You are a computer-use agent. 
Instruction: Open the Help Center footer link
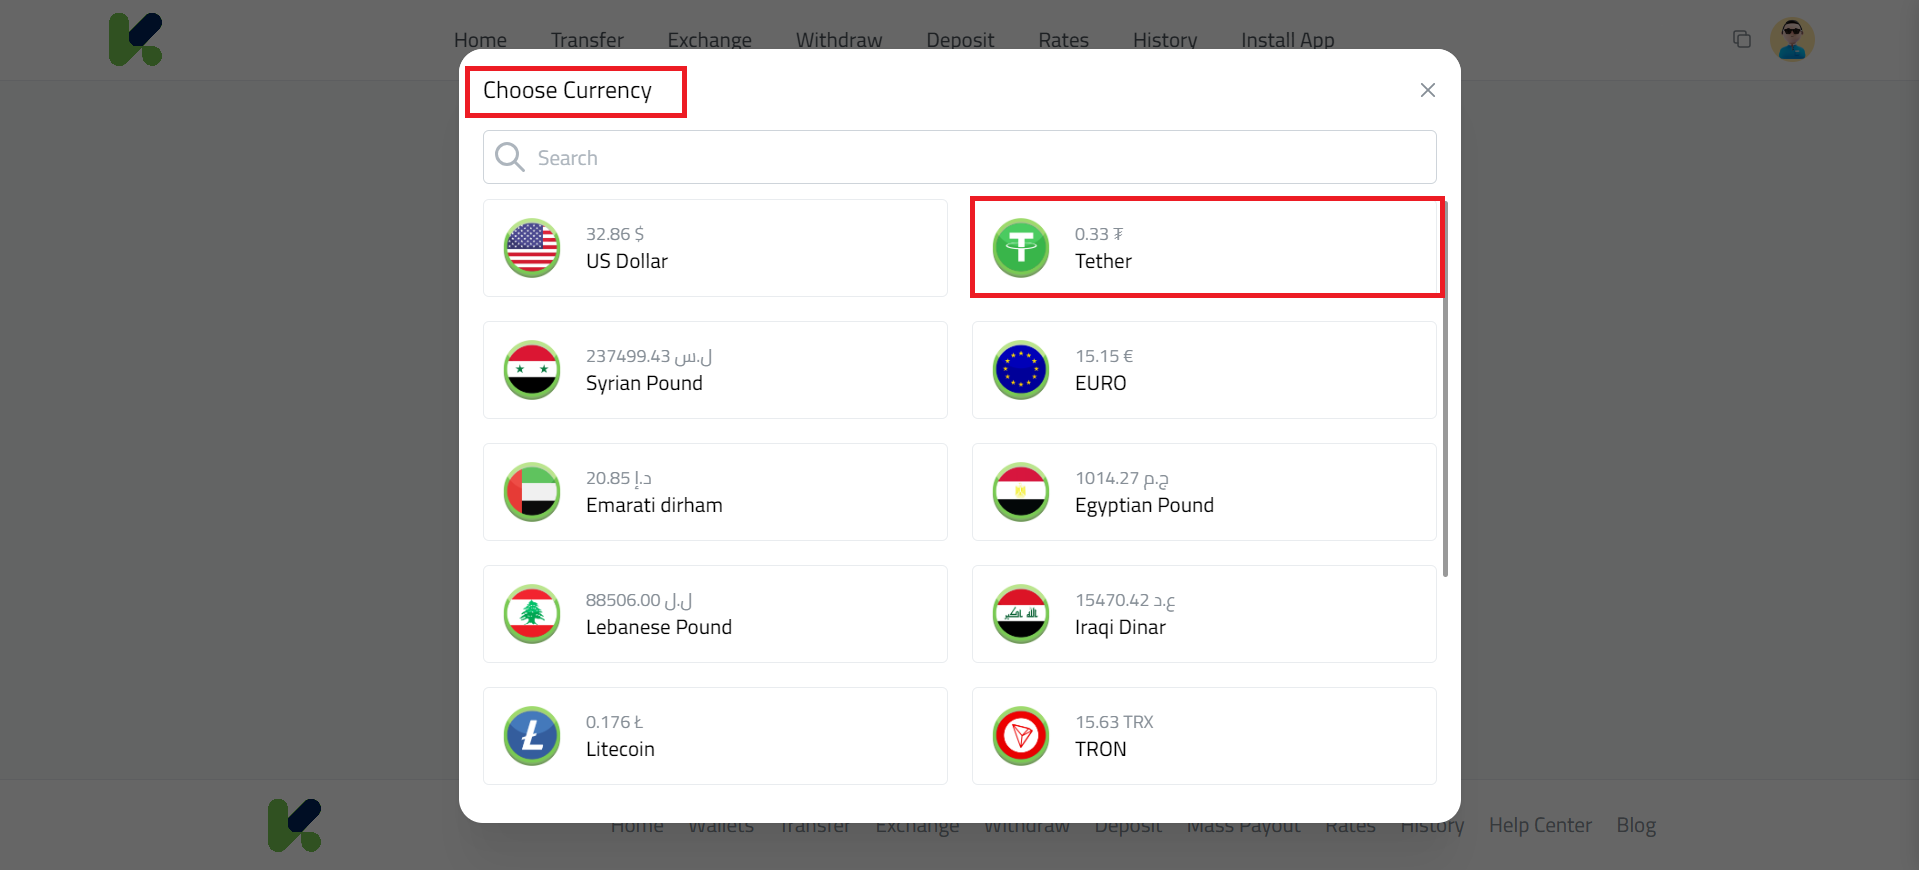pyautogui.click(x=1540, y=825)
